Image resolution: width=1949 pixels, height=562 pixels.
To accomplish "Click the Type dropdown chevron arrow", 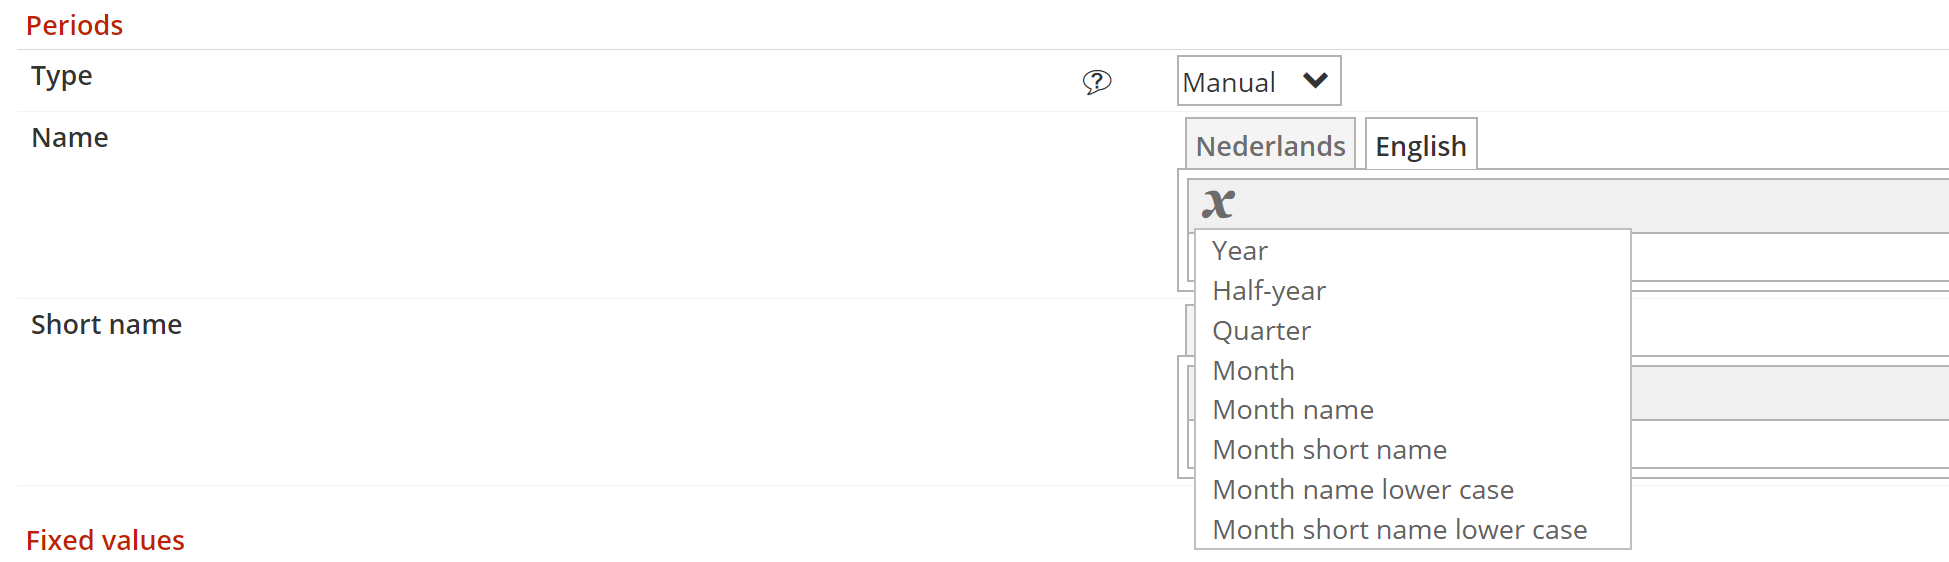I will point(1315,80).
